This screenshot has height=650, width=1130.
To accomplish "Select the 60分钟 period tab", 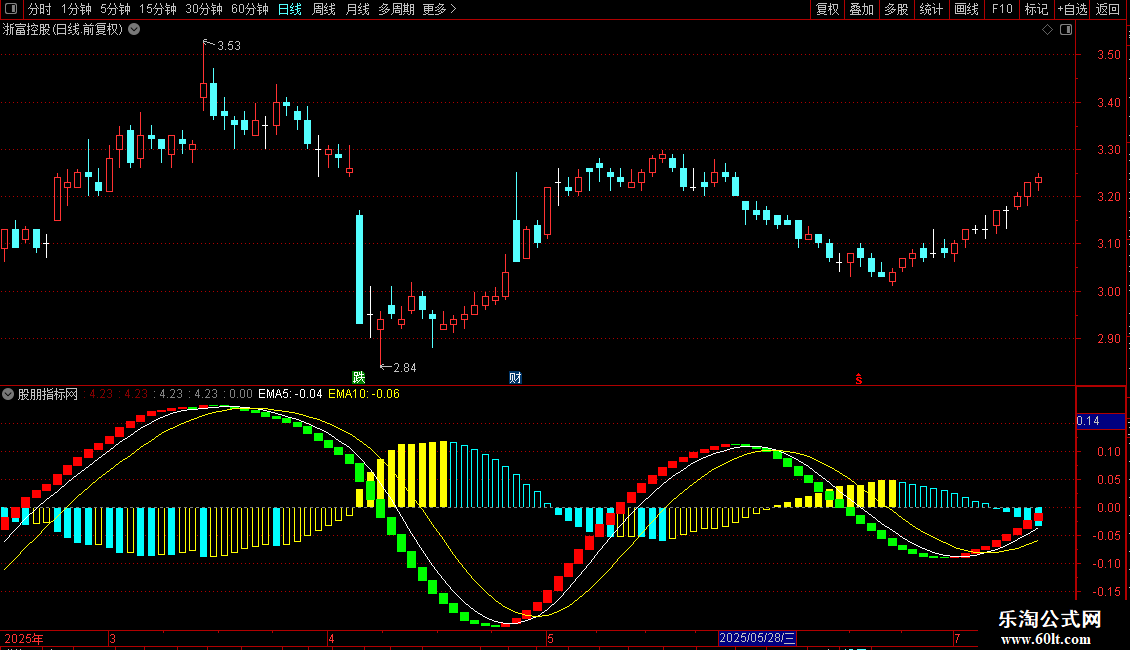I will (250, 9).
